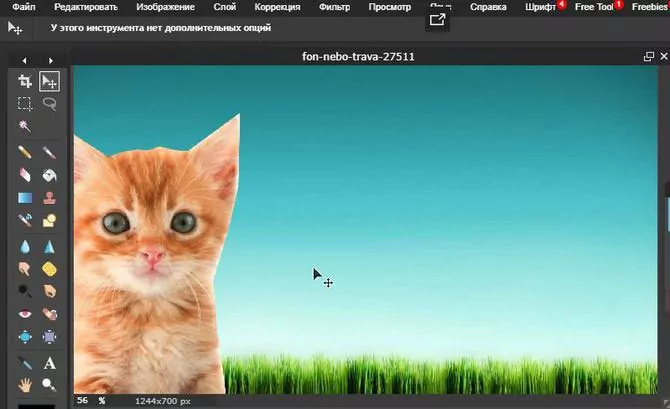Image resolution: width=670 pixels, height=409 pixels.
Task: Select the Burn hand tool
Action: point(50,291)
